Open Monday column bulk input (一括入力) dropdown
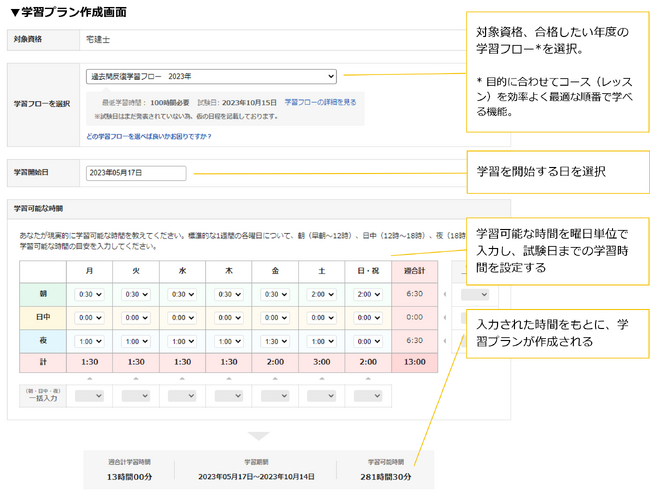This screenshot has height=493, width=650. [89, 396]
